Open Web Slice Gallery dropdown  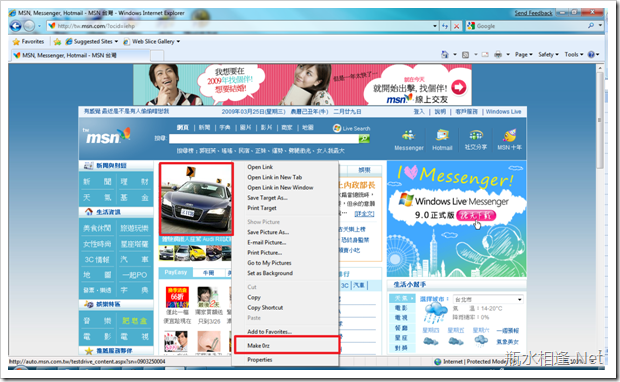(x=151, y=42)
